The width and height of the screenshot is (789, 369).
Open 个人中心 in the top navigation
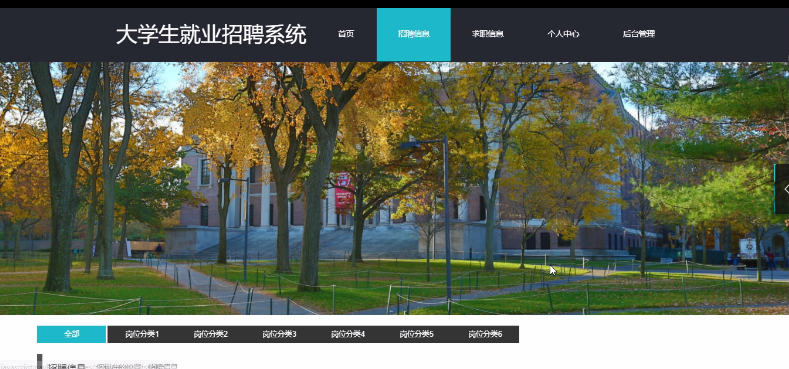563,34
